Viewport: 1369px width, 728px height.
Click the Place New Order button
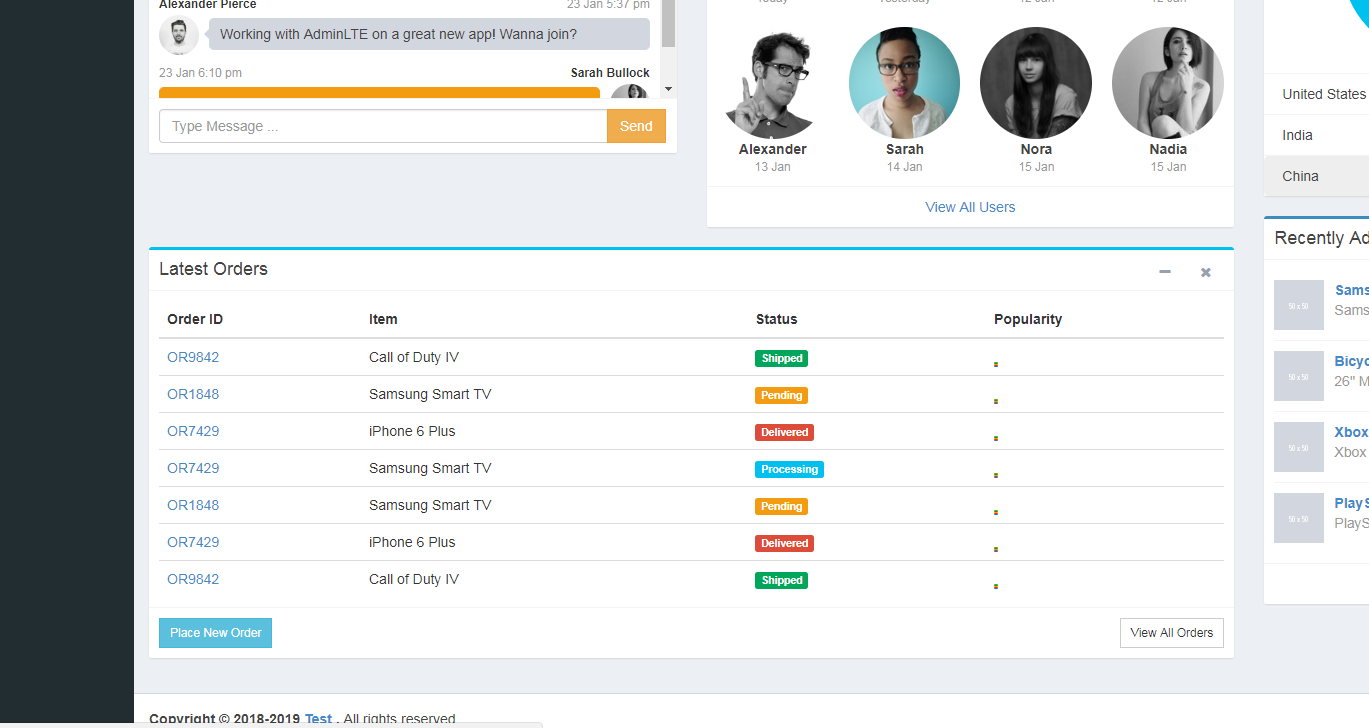tap(215, 632)
